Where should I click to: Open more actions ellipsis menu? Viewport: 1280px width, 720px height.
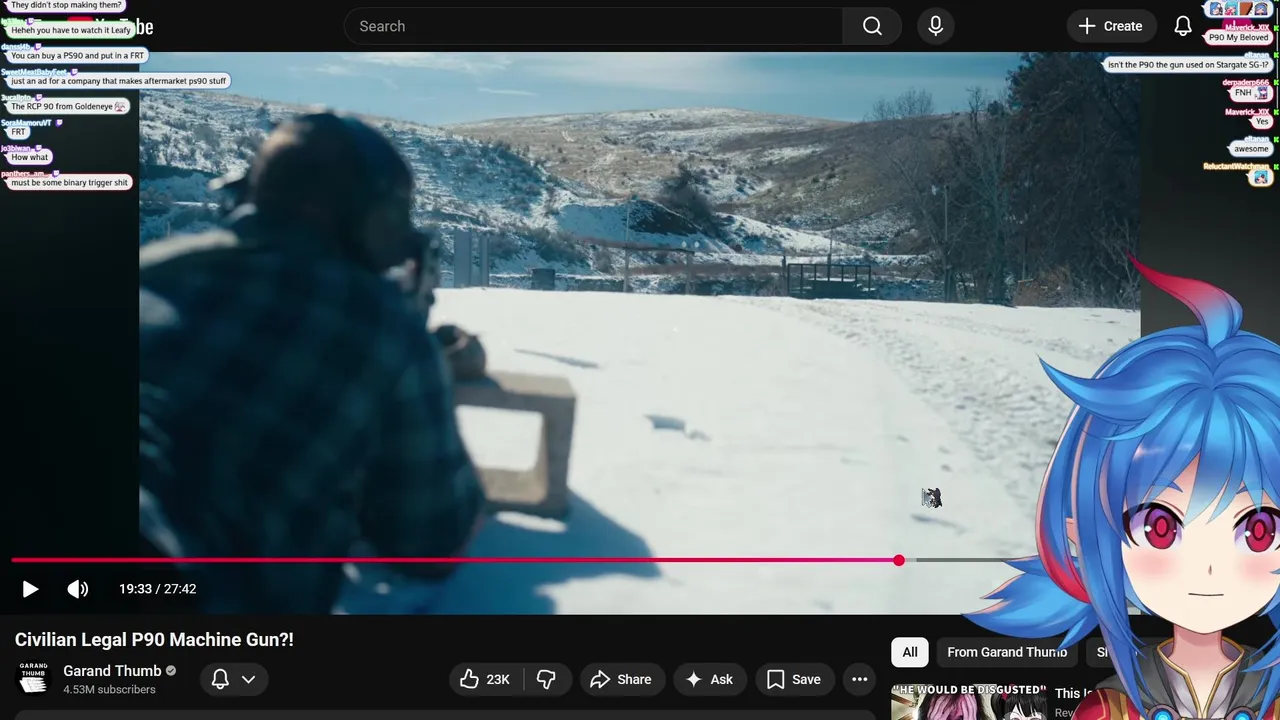point(859,679)
